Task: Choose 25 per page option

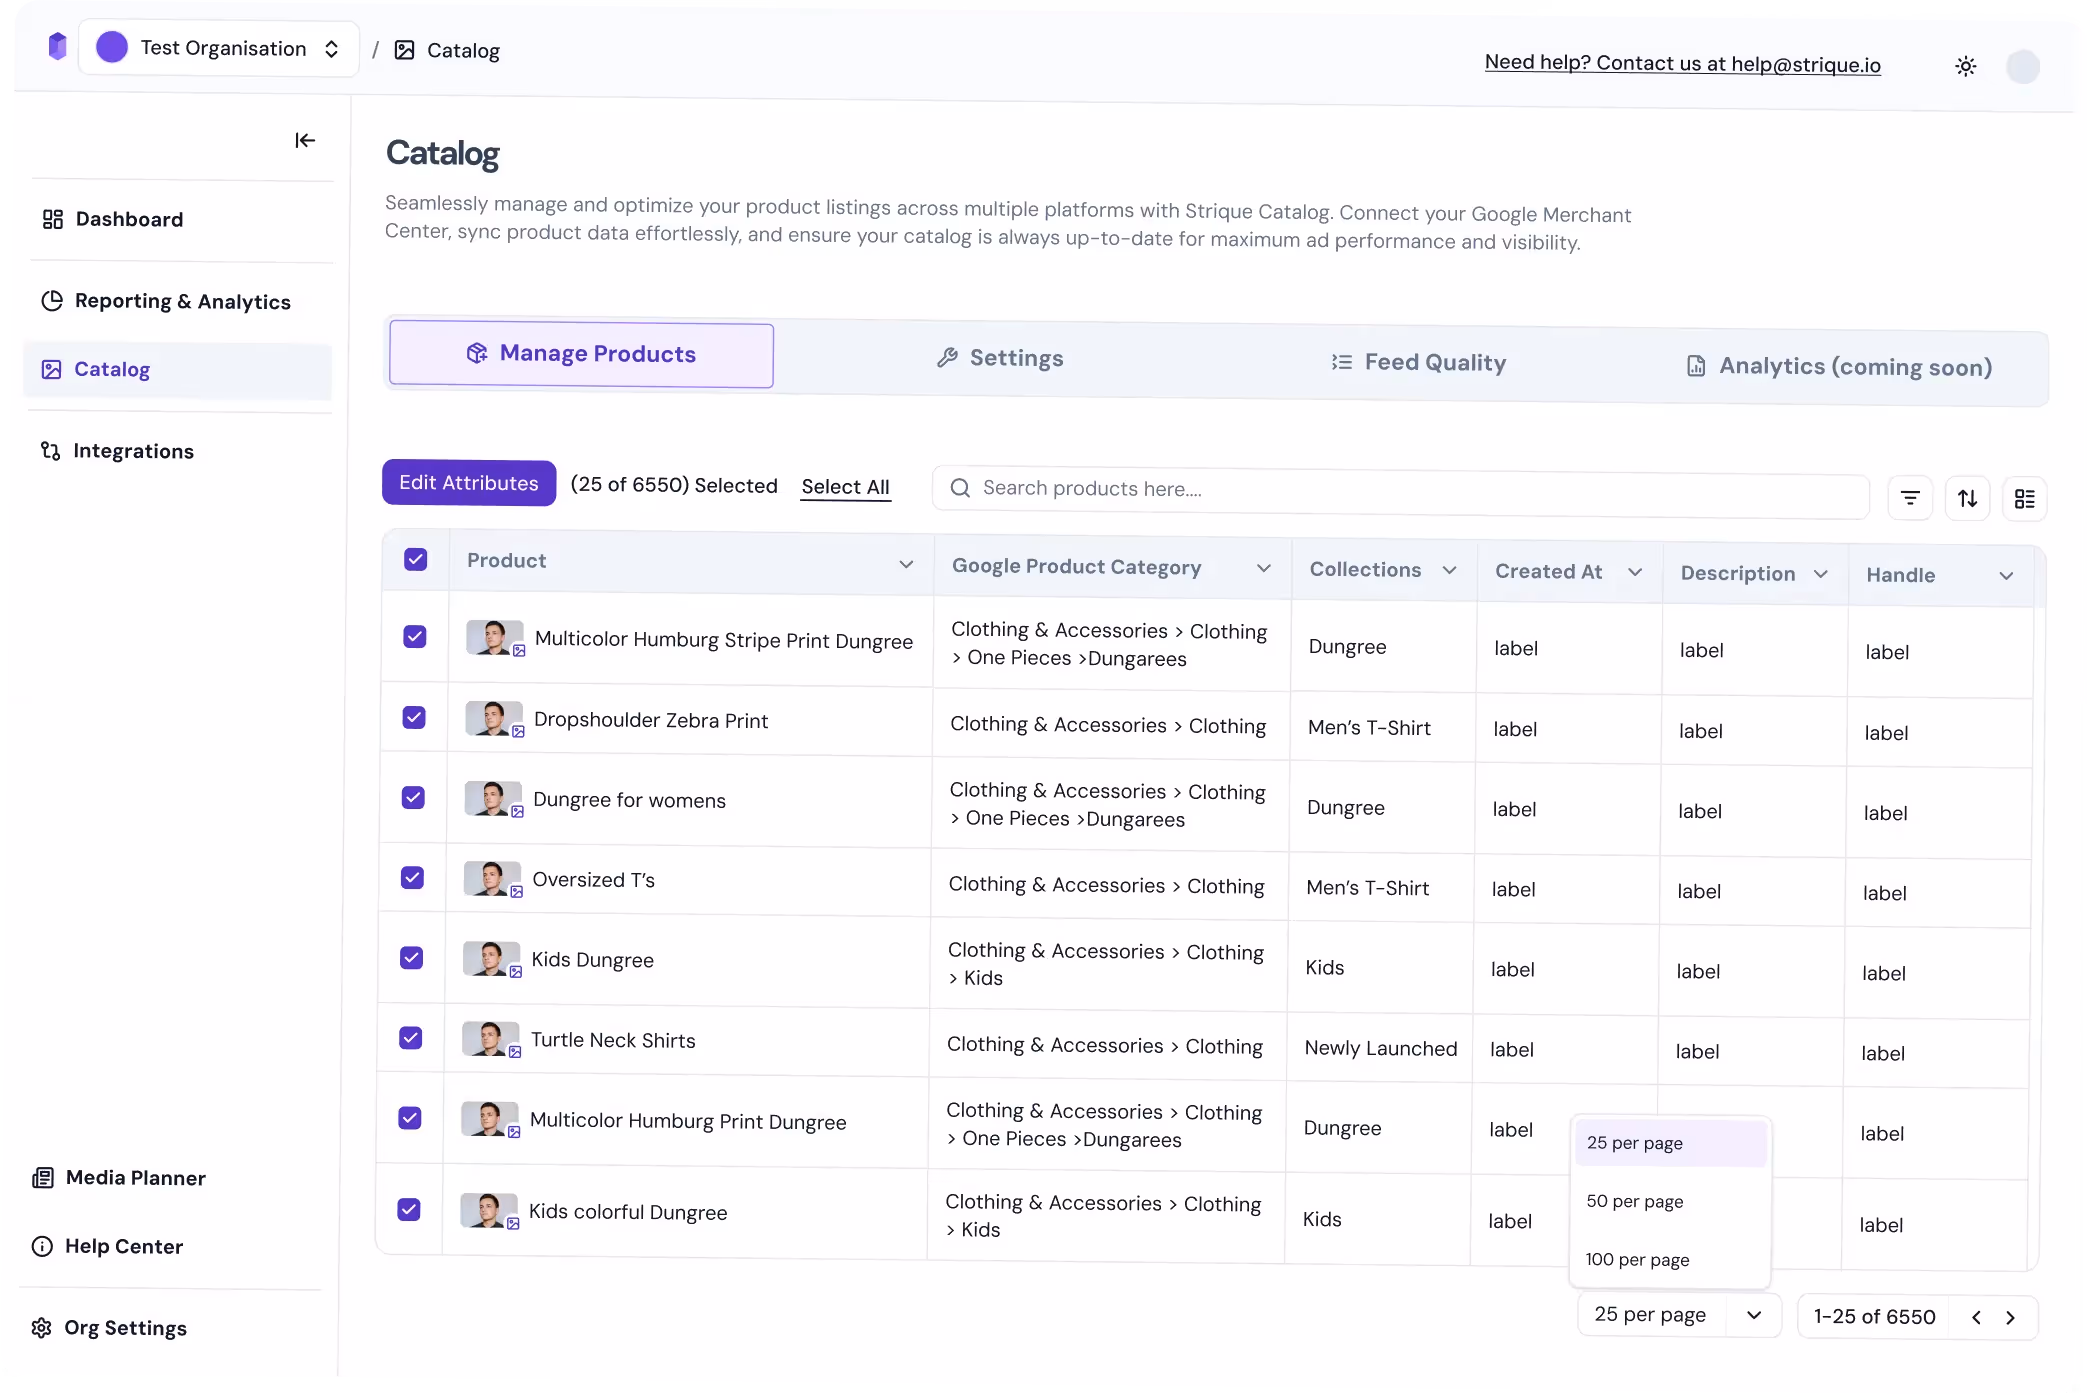Action: click(x=1670, y=1143)
